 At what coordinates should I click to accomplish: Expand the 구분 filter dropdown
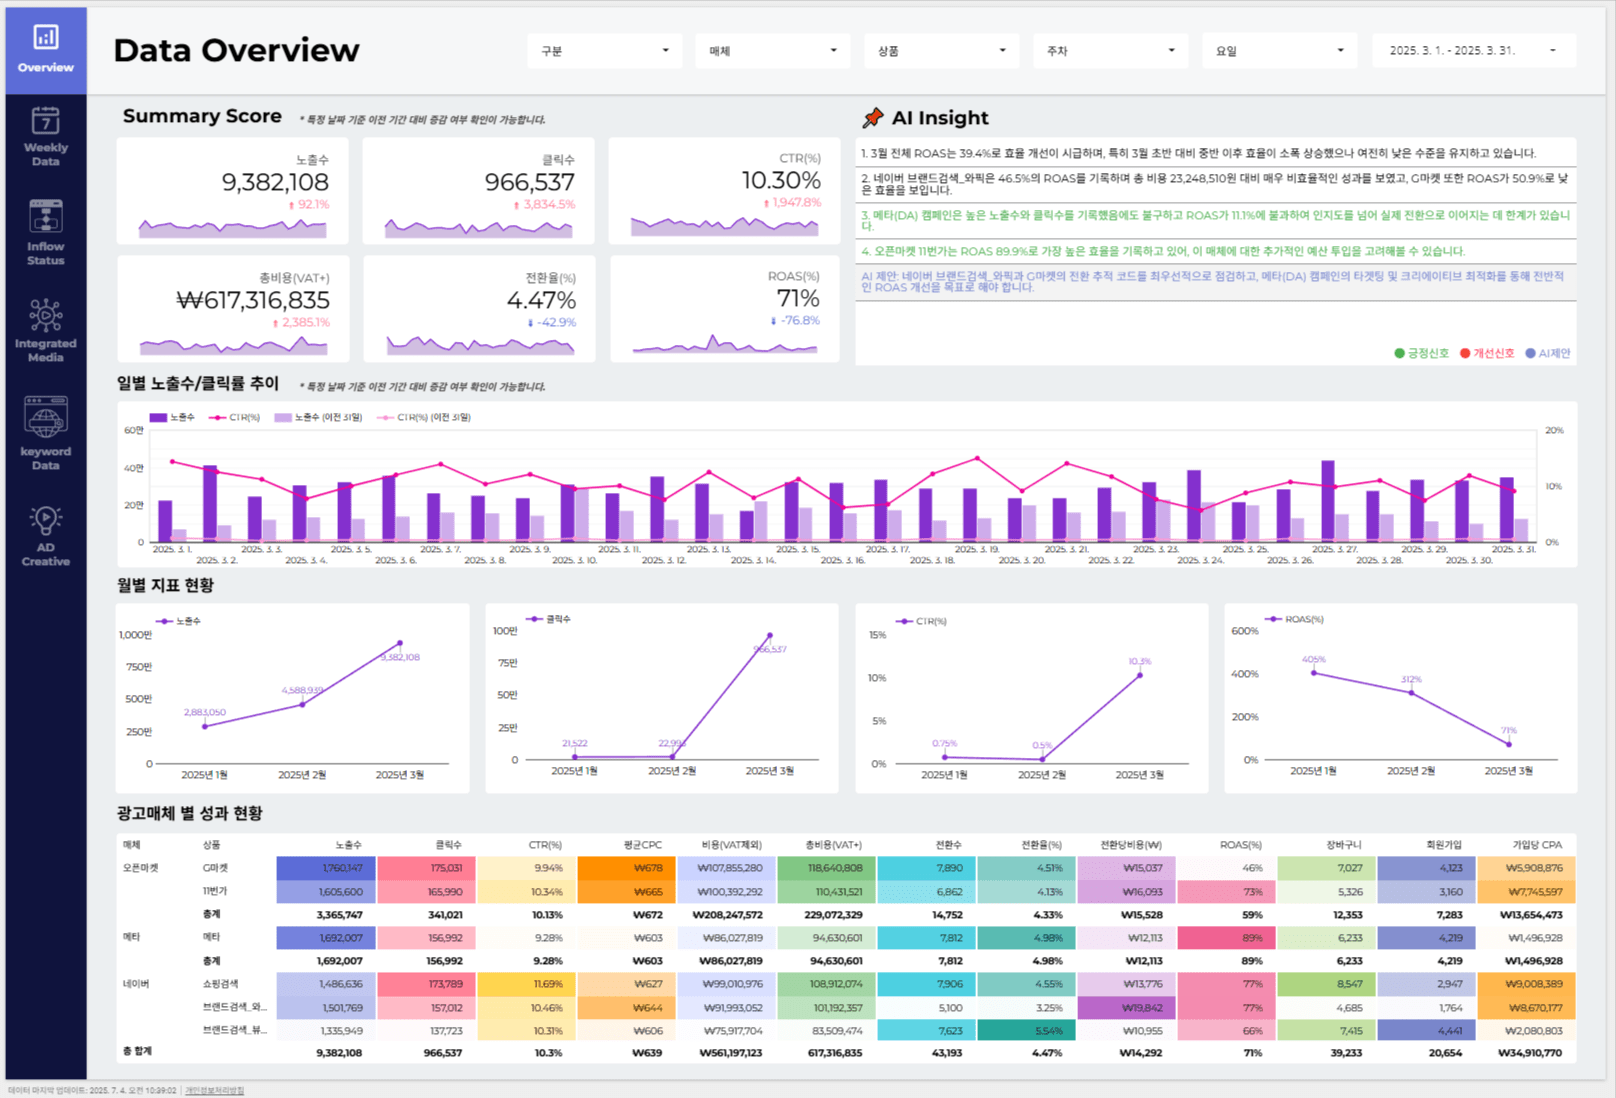point(604,51)
